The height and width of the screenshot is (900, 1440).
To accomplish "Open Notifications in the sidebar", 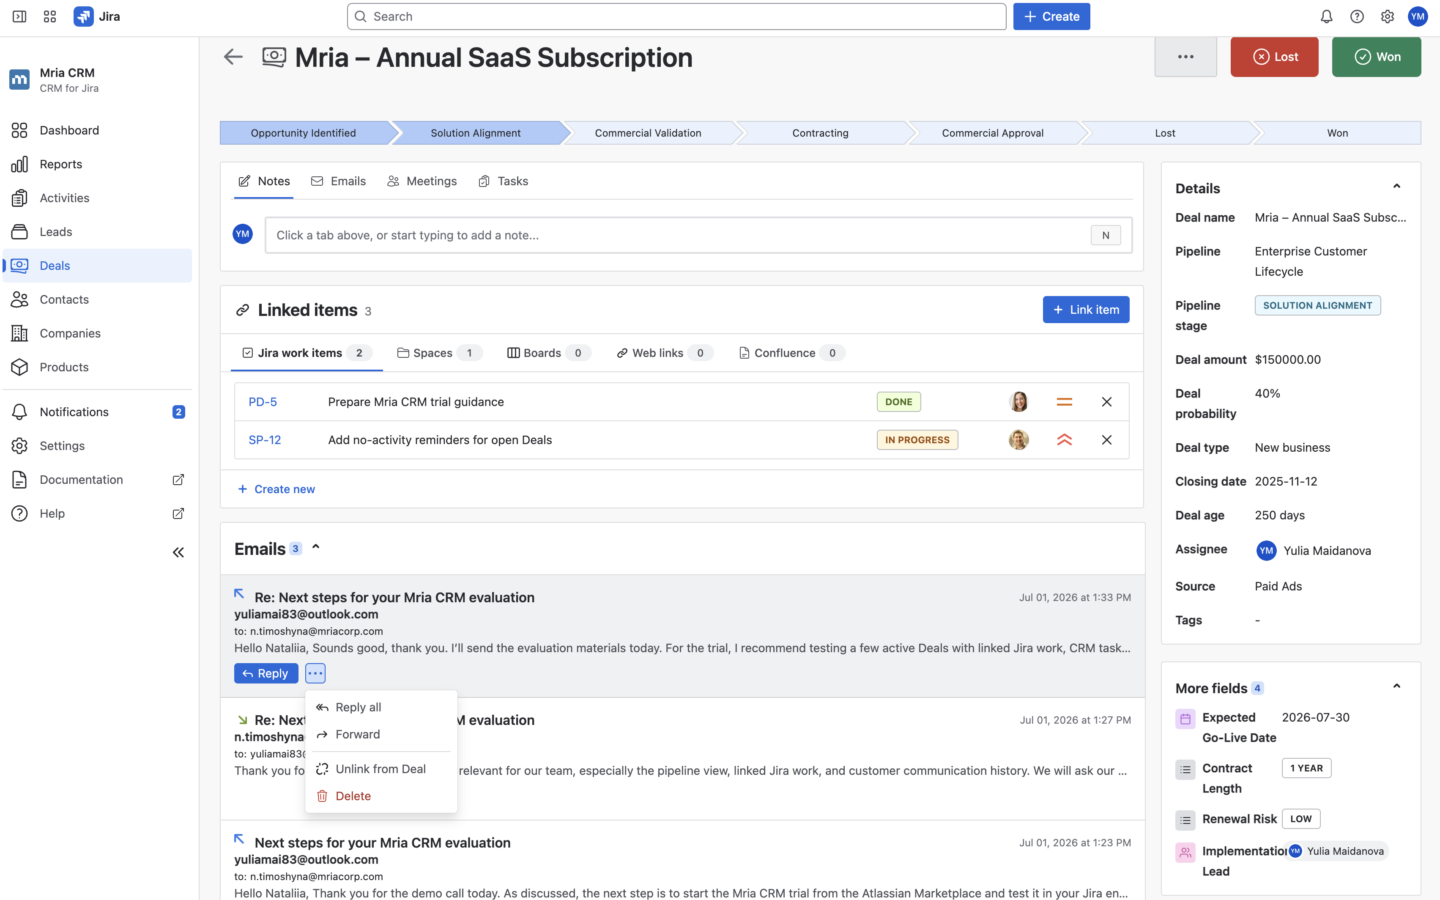I will (x=97, y=412).
